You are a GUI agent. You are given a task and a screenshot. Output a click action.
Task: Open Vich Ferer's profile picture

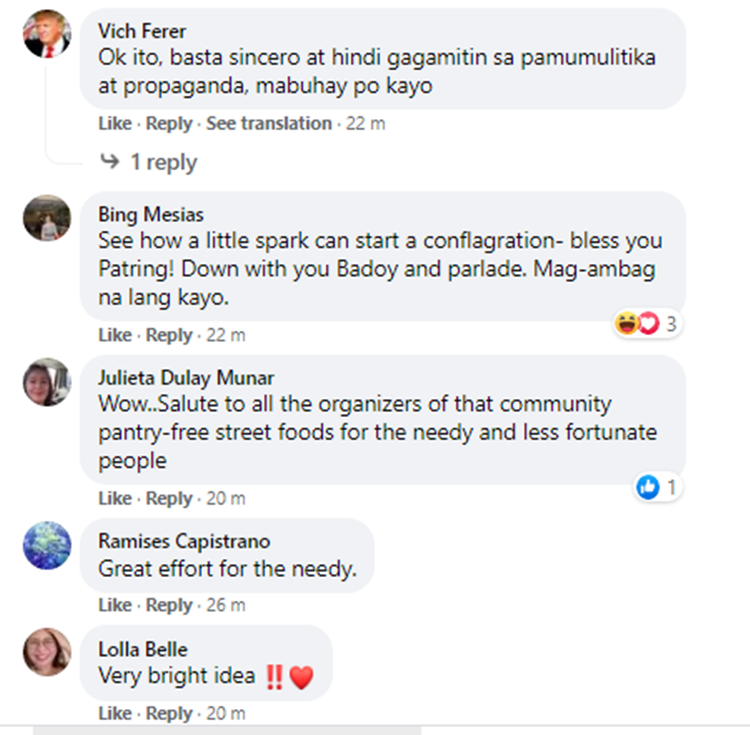click(47, 33)
